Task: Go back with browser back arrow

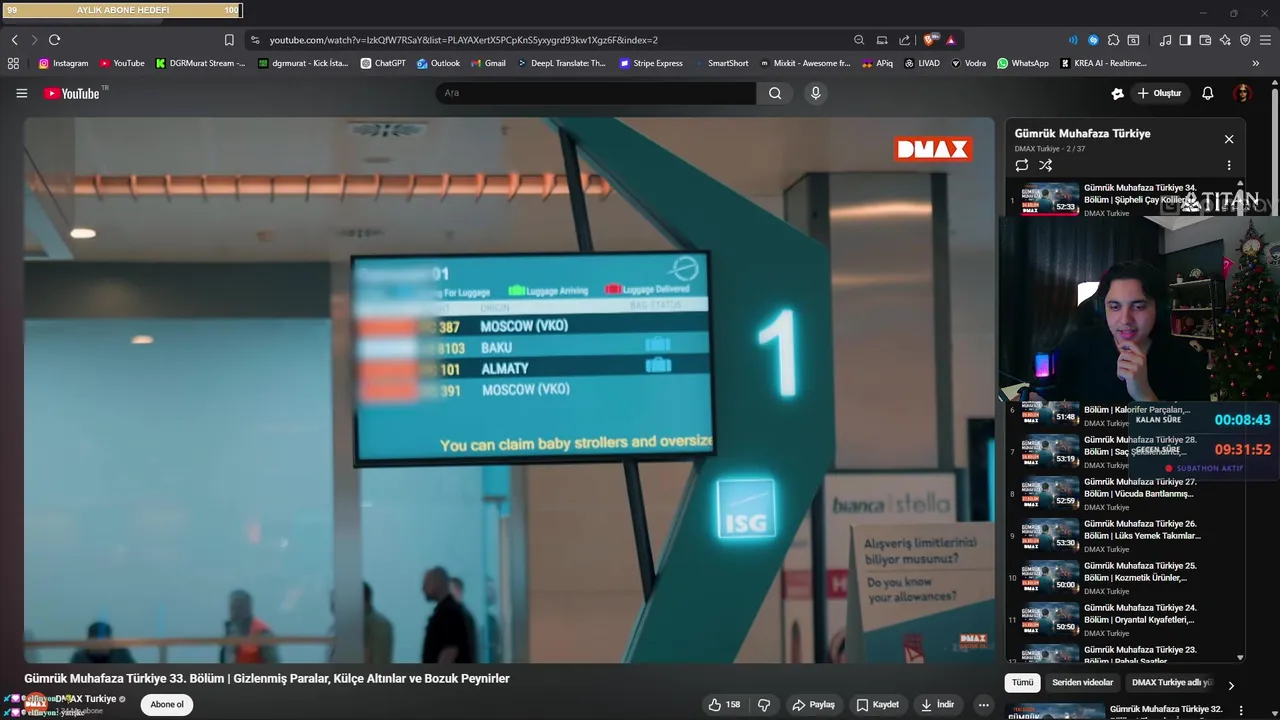Action: 15,40
